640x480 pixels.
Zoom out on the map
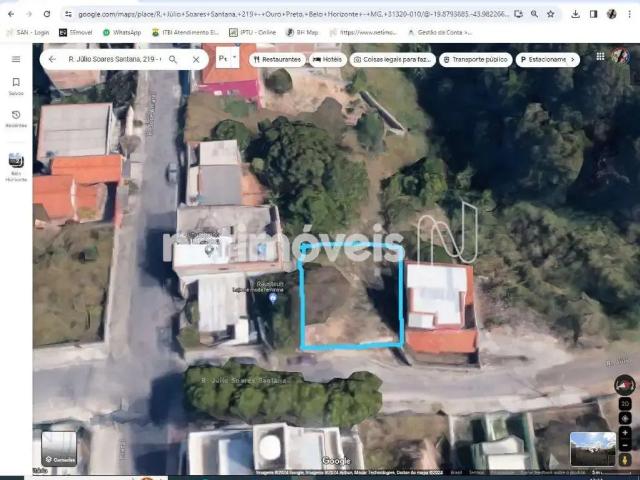pos(625,444)
